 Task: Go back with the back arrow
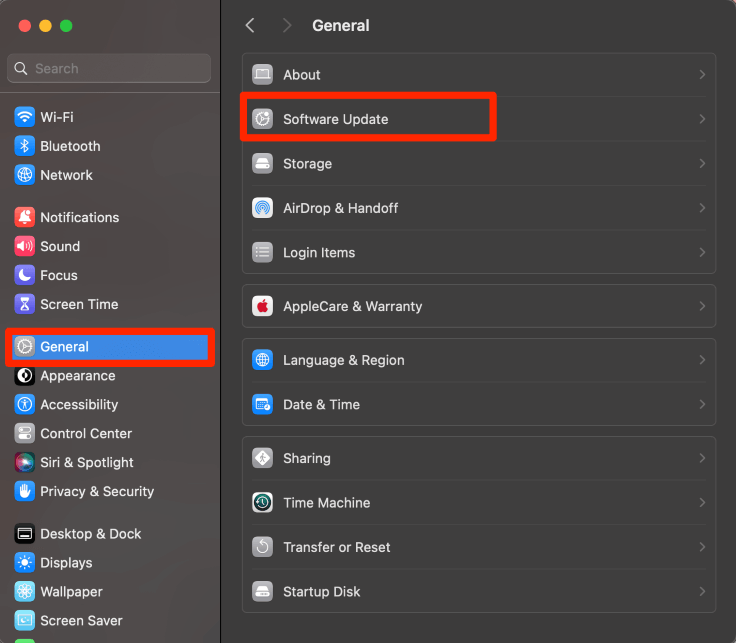point(250,26)
